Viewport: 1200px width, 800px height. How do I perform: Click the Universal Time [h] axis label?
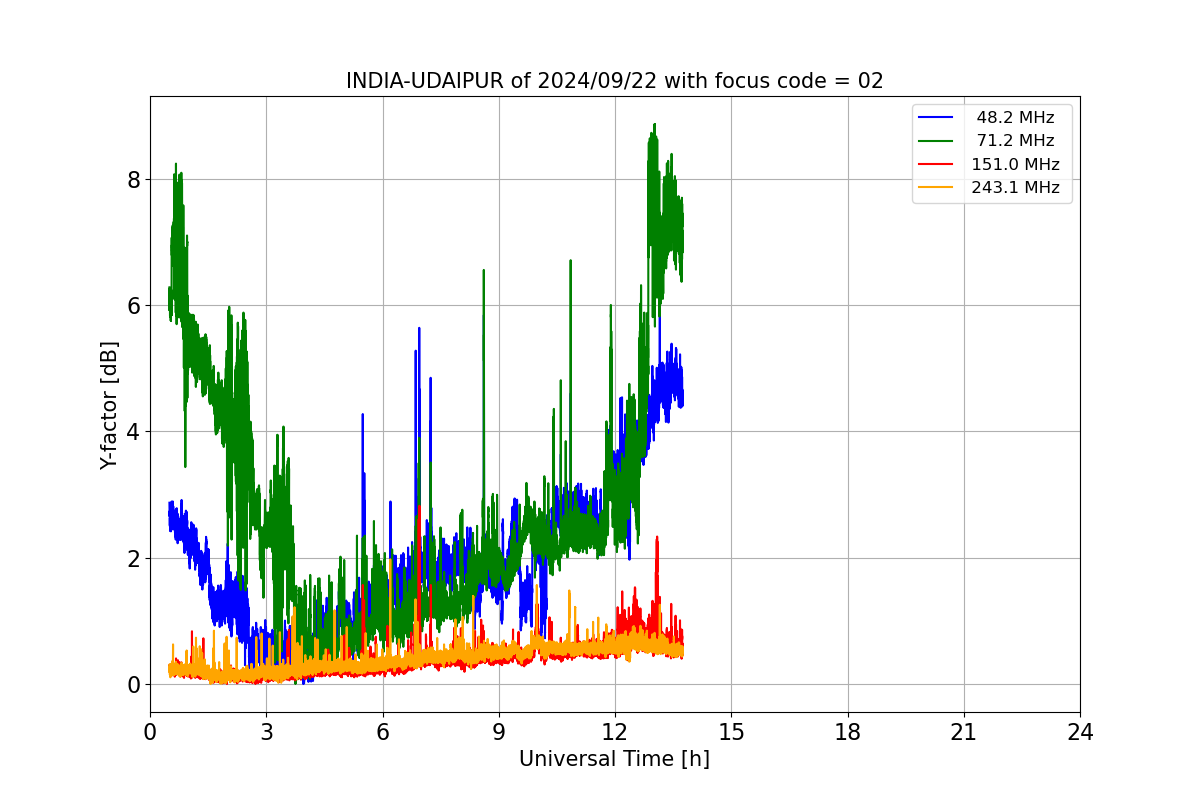click(614, 759)
